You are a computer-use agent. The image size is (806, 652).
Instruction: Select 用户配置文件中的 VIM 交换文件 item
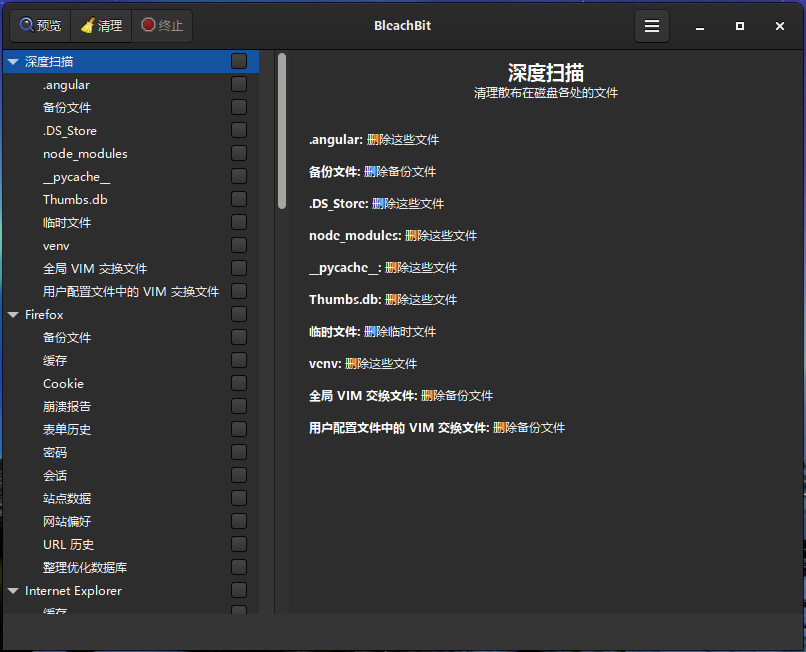coord(131,292)
